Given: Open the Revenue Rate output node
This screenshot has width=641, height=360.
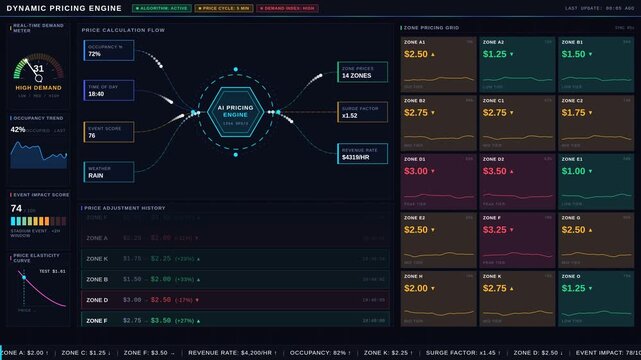Looking at the screenshot, I should coord(363,154).
